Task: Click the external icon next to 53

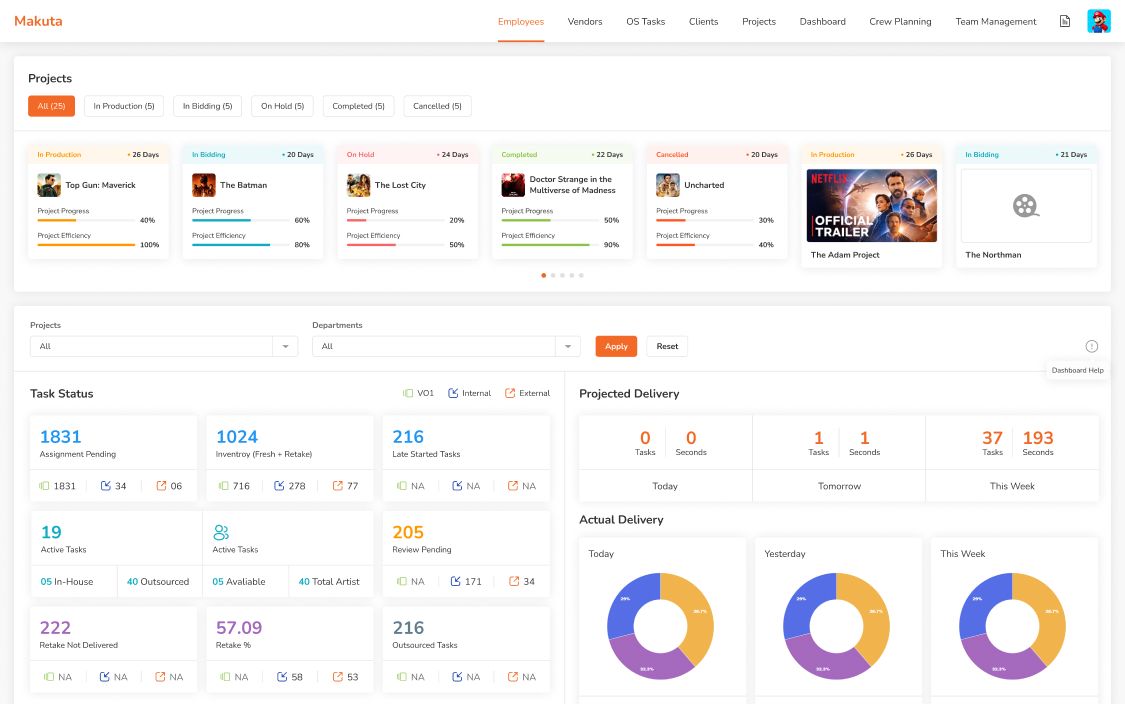Action: pyautogui.click(x=337, y=677)
